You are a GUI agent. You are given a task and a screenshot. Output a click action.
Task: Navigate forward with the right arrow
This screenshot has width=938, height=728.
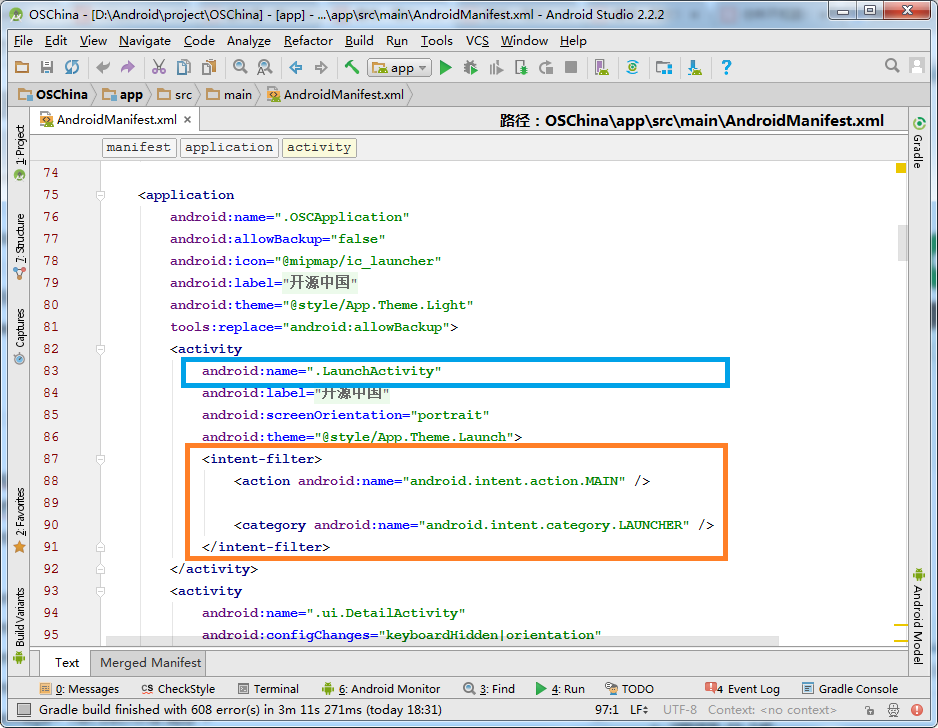click(x=321, y=68)
